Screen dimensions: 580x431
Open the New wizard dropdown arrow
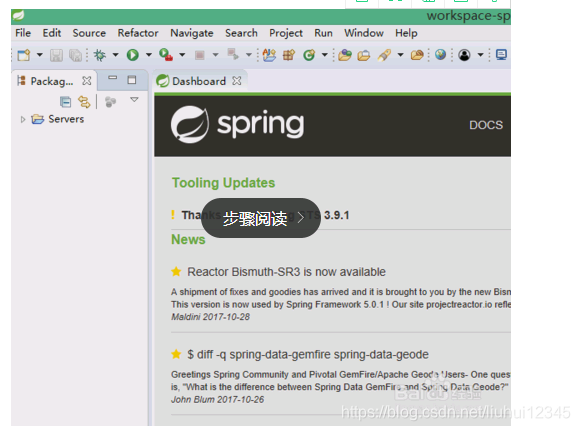pos(39,55)
